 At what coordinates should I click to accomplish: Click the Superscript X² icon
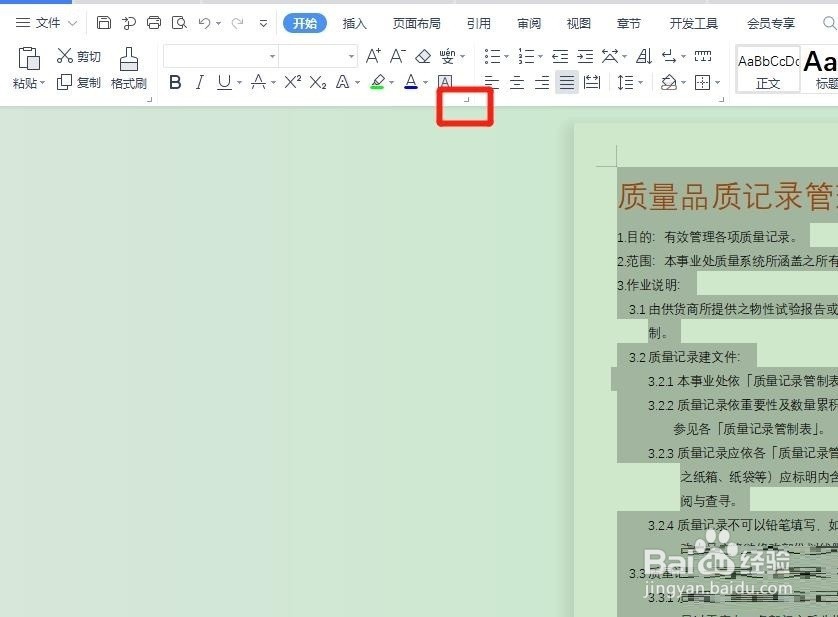(x=292, y=82)
